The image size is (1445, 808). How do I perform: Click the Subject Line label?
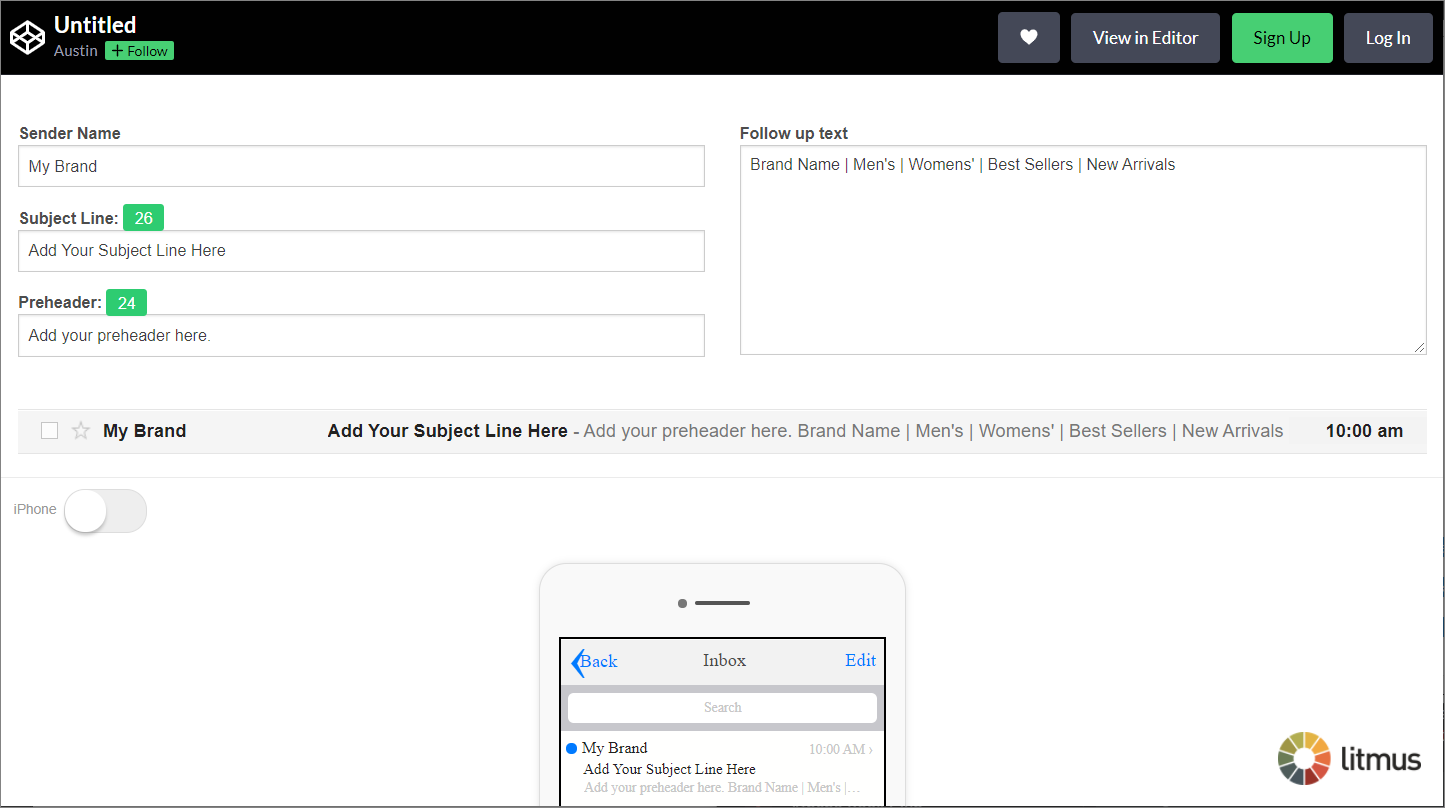[69, 218]
